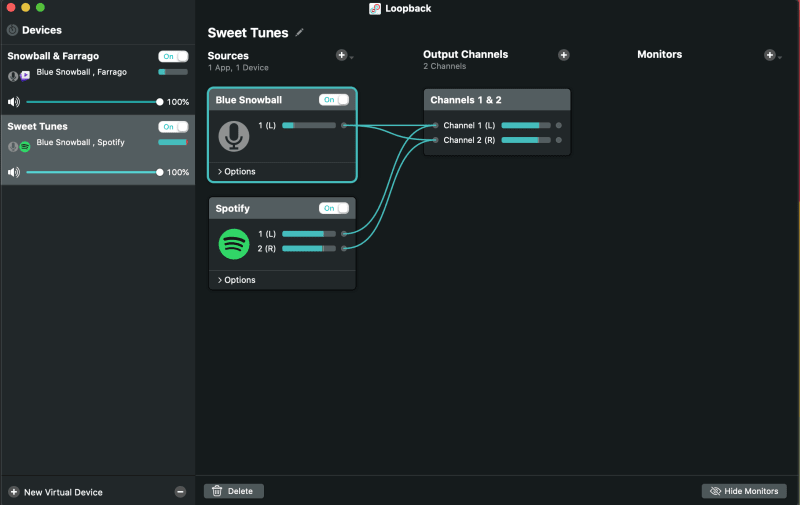Image resolution: width=800 pixels, height=505 pixels.
Task: Click the Snowball & Farrago volume slider handle
Action: click(x=160, y=102)
